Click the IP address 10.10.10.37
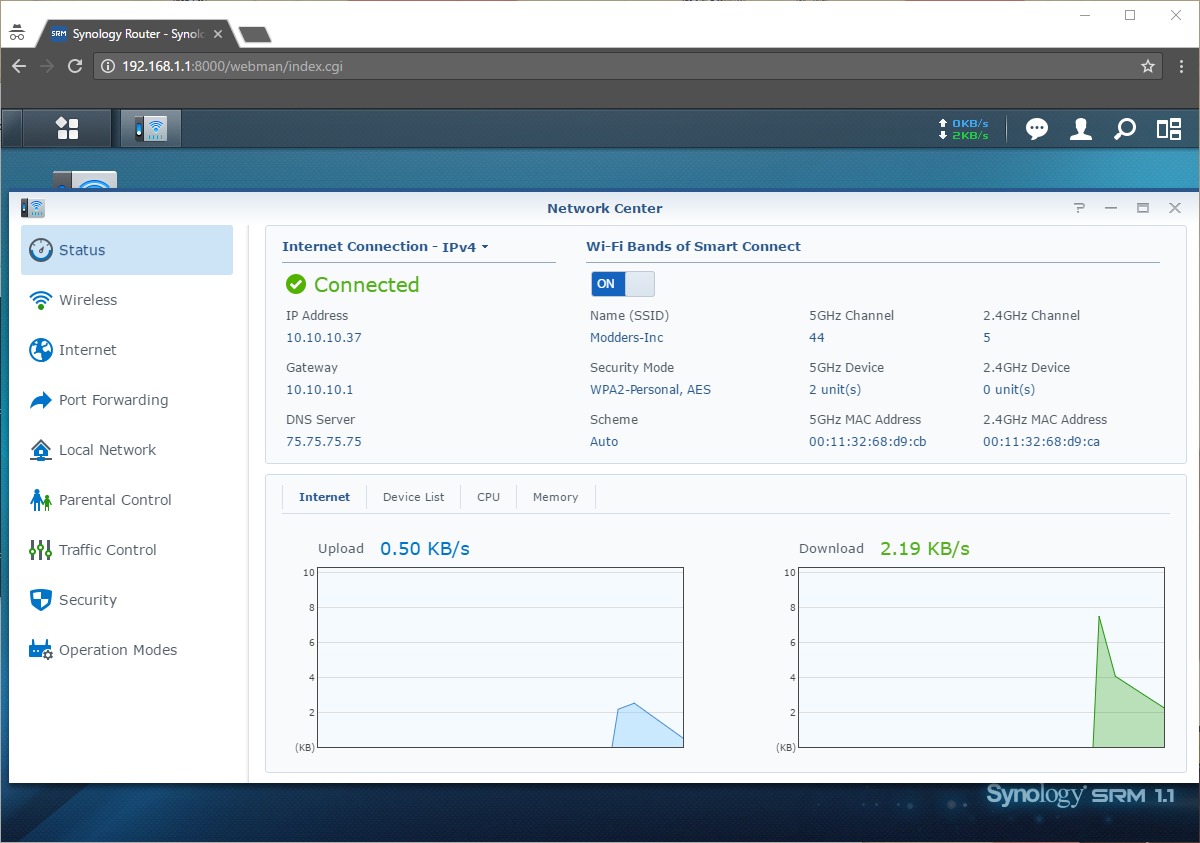The height and width of the screenshot is (843, 1200). coord(324,338)
